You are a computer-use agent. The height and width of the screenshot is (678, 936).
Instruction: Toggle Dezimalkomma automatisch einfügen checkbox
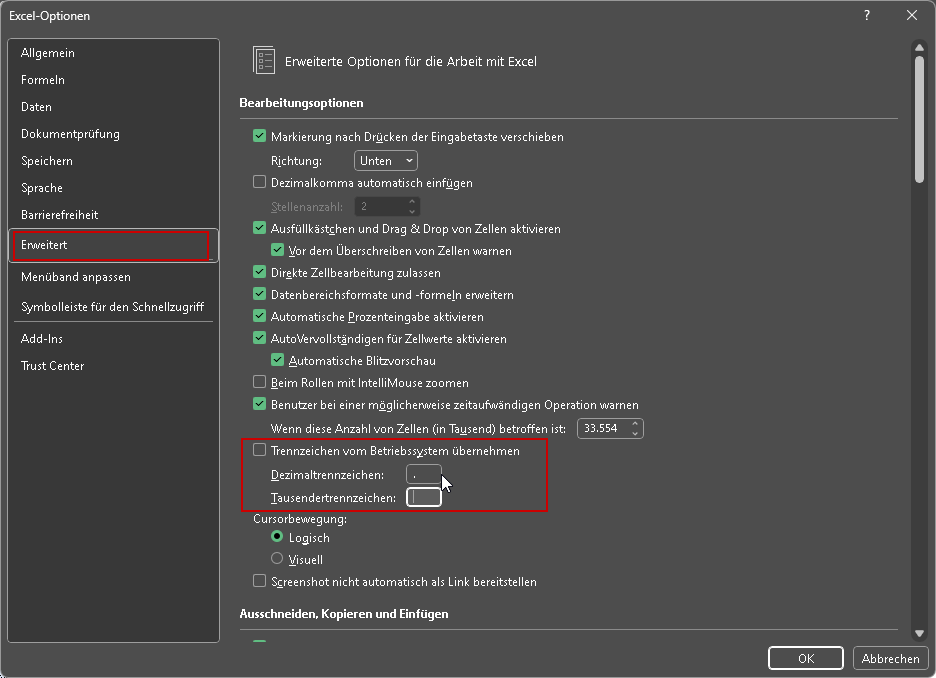(260, 183)
